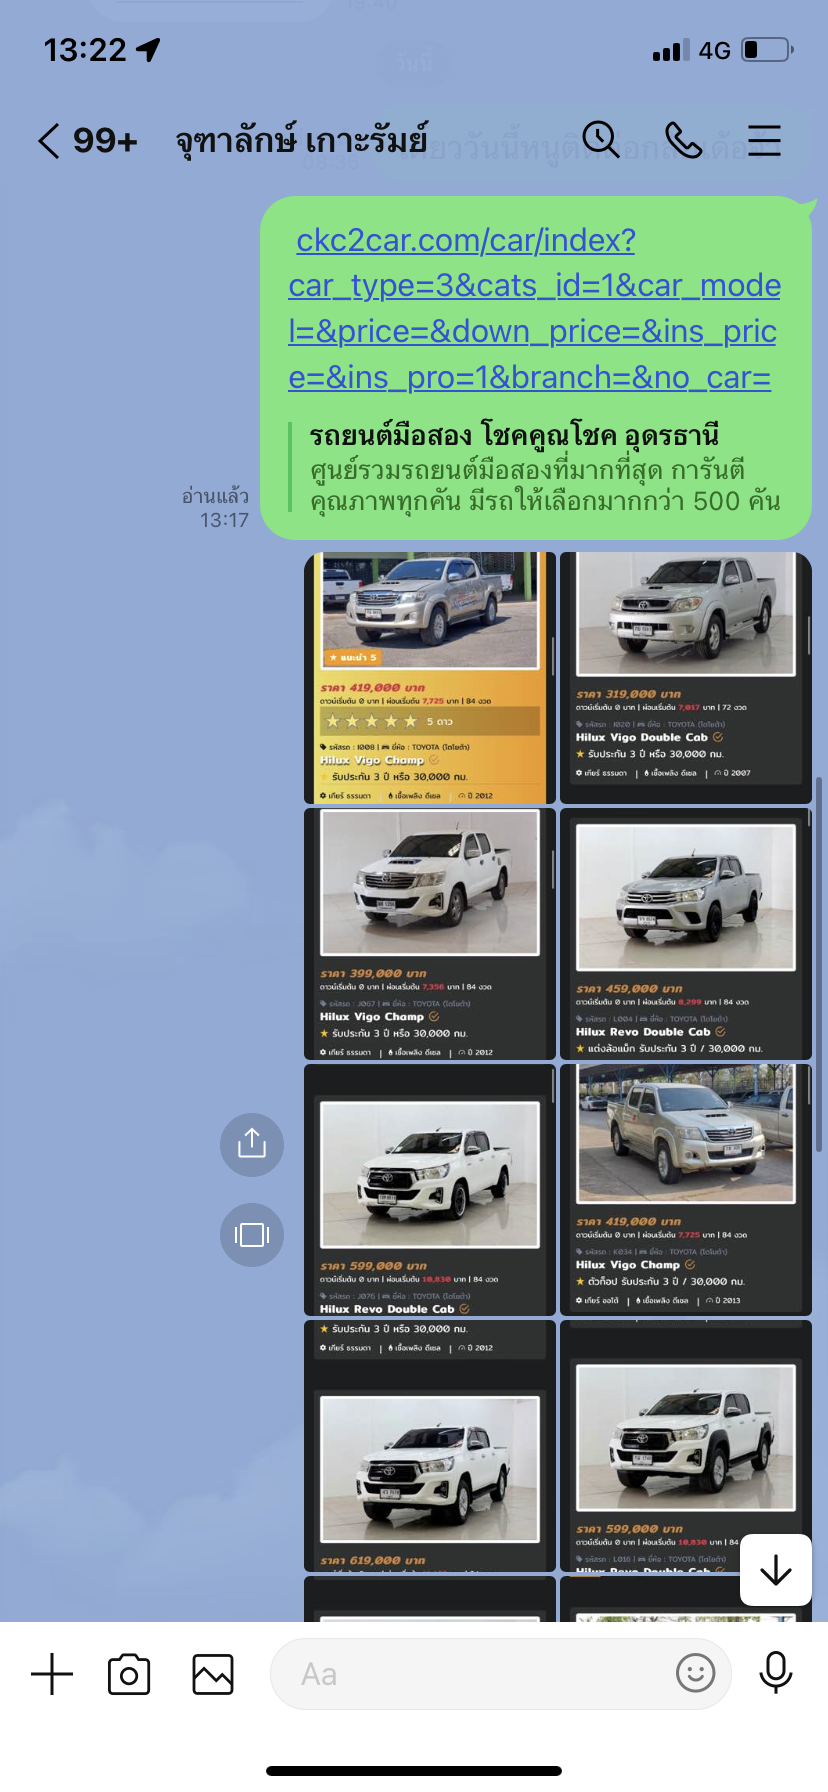Open photo of Vigo Double Cab 319,000
The image size is (828, 1792).
click(x=686, y=678)
